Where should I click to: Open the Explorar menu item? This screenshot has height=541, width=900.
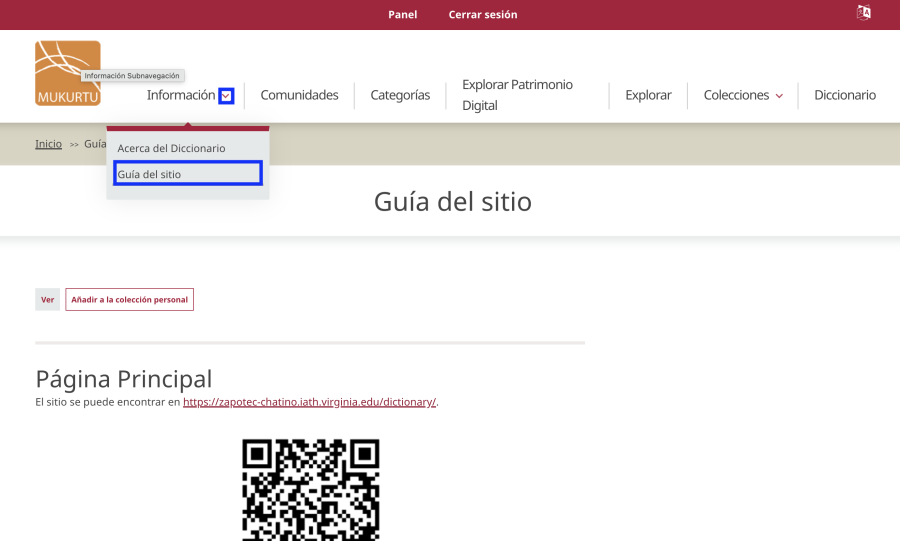[x=648, y=95]
